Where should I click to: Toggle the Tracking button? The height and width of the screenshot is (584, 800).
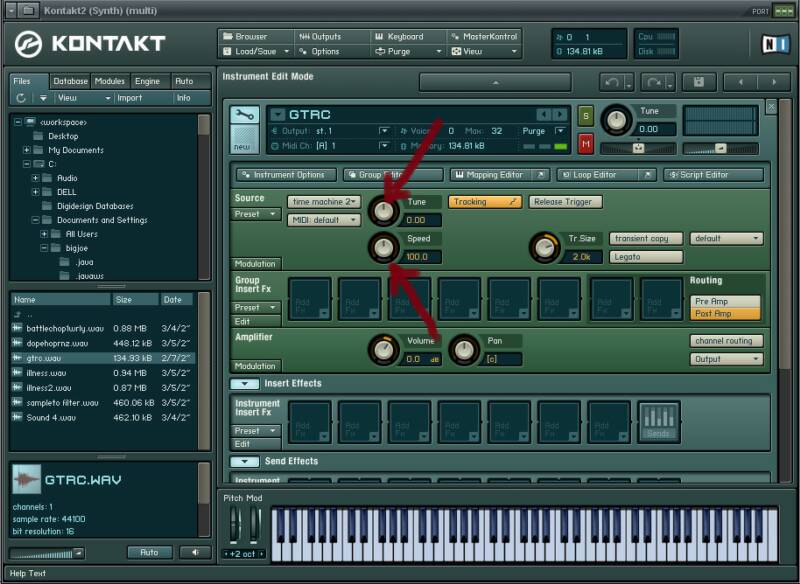[x=485, y=202]
